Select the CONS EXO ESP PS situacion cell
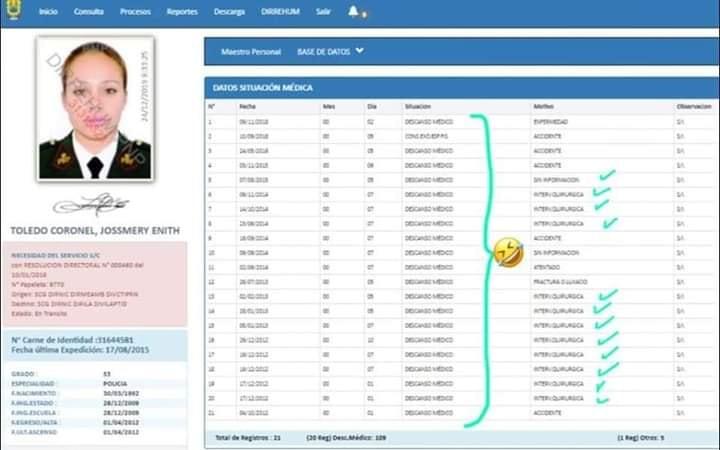This screenshot has width=720, height=450. [x=426, y=136]
